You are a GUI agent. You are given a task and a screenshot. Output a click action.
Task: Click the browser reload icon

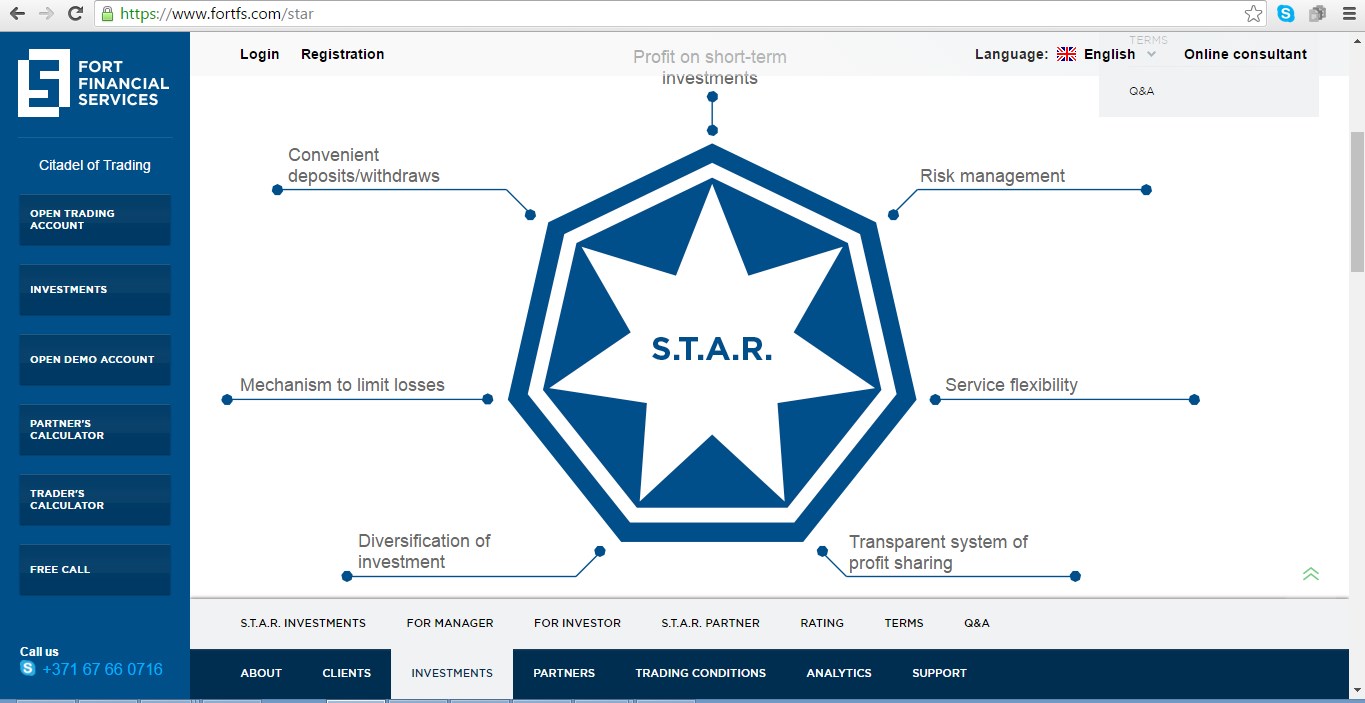tap(75, 14)
